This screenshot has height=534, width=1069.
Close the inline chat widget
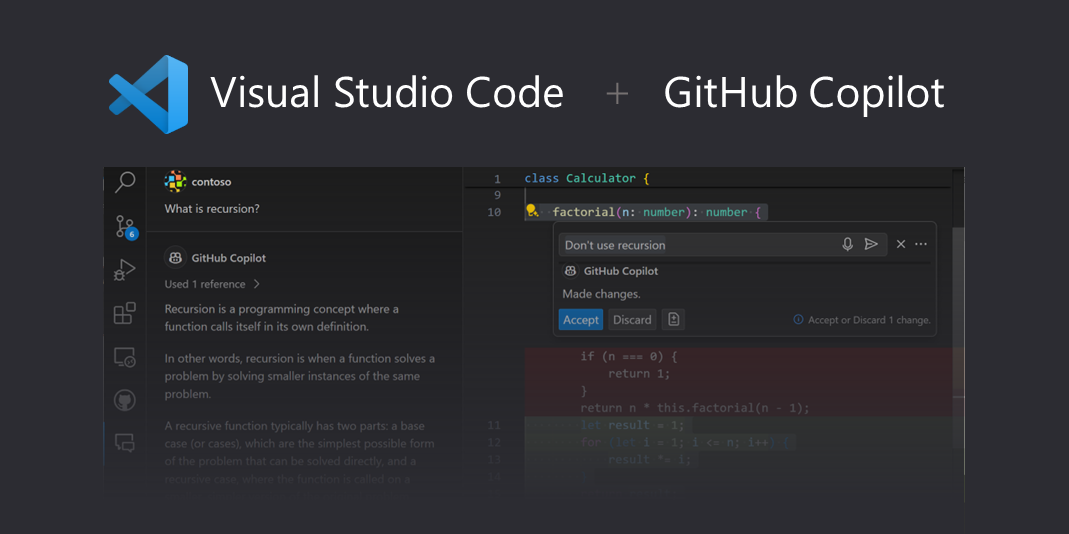click(x=901, y=244)
